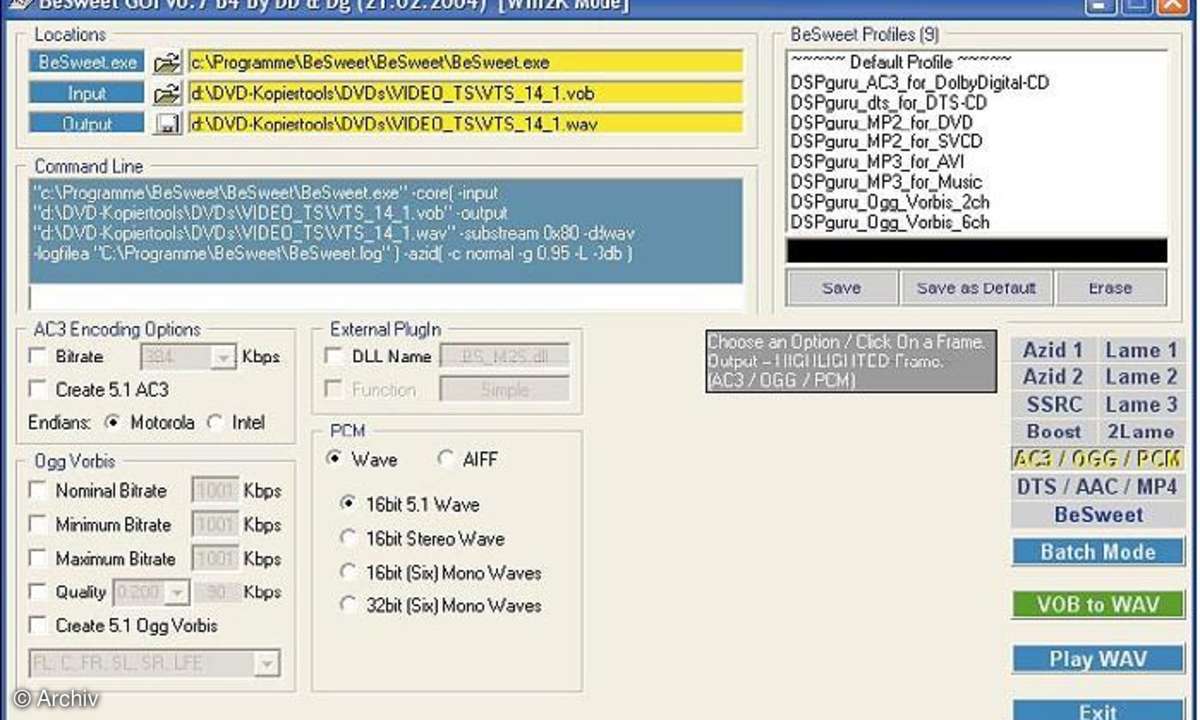Open the Azid 1 frame

pos(1053,350)
